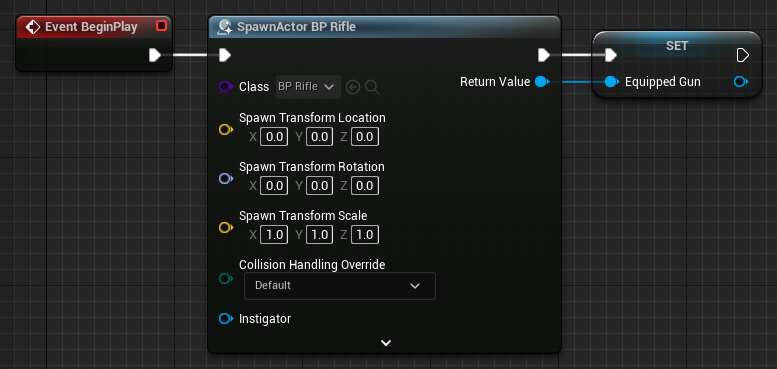Click the Spawn Transform Rotation label
Screen dimensions: 777x369
(x=312, y=167)
